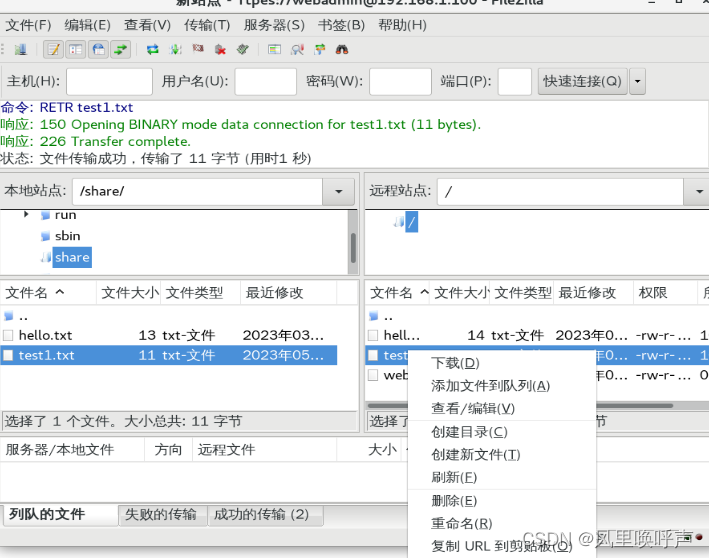The height and width of the screenshot is (558, 709).
Task: Choose 查看/编辑(V) from context menu
Action: click(502, 408)
